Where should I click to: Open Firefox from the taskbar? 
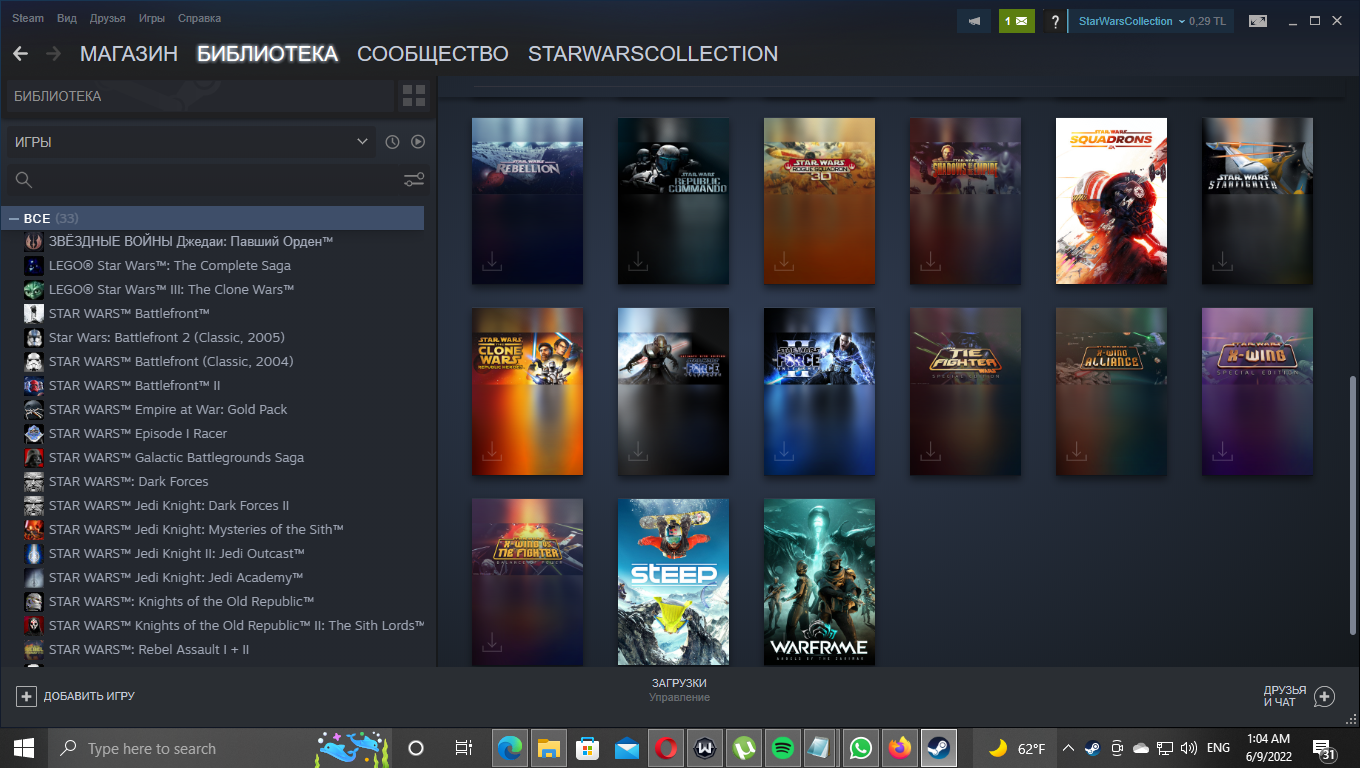point(901,748)
